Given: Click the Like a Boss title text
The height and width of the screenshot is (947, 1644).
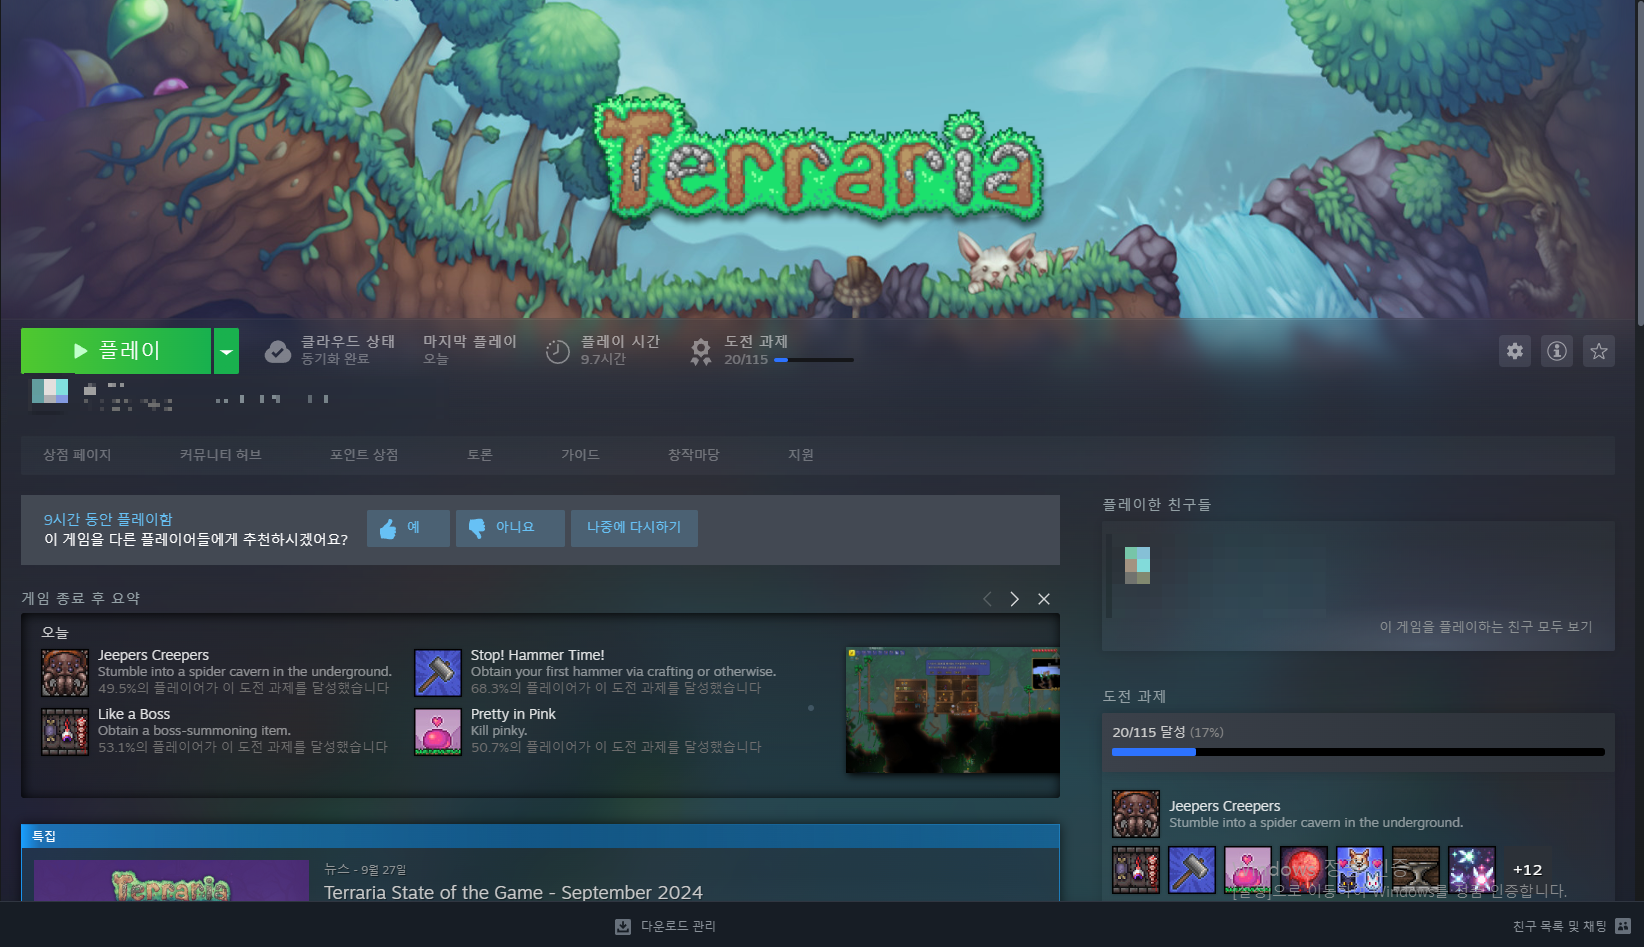Looking at the screenshot, I should point(134,714).
